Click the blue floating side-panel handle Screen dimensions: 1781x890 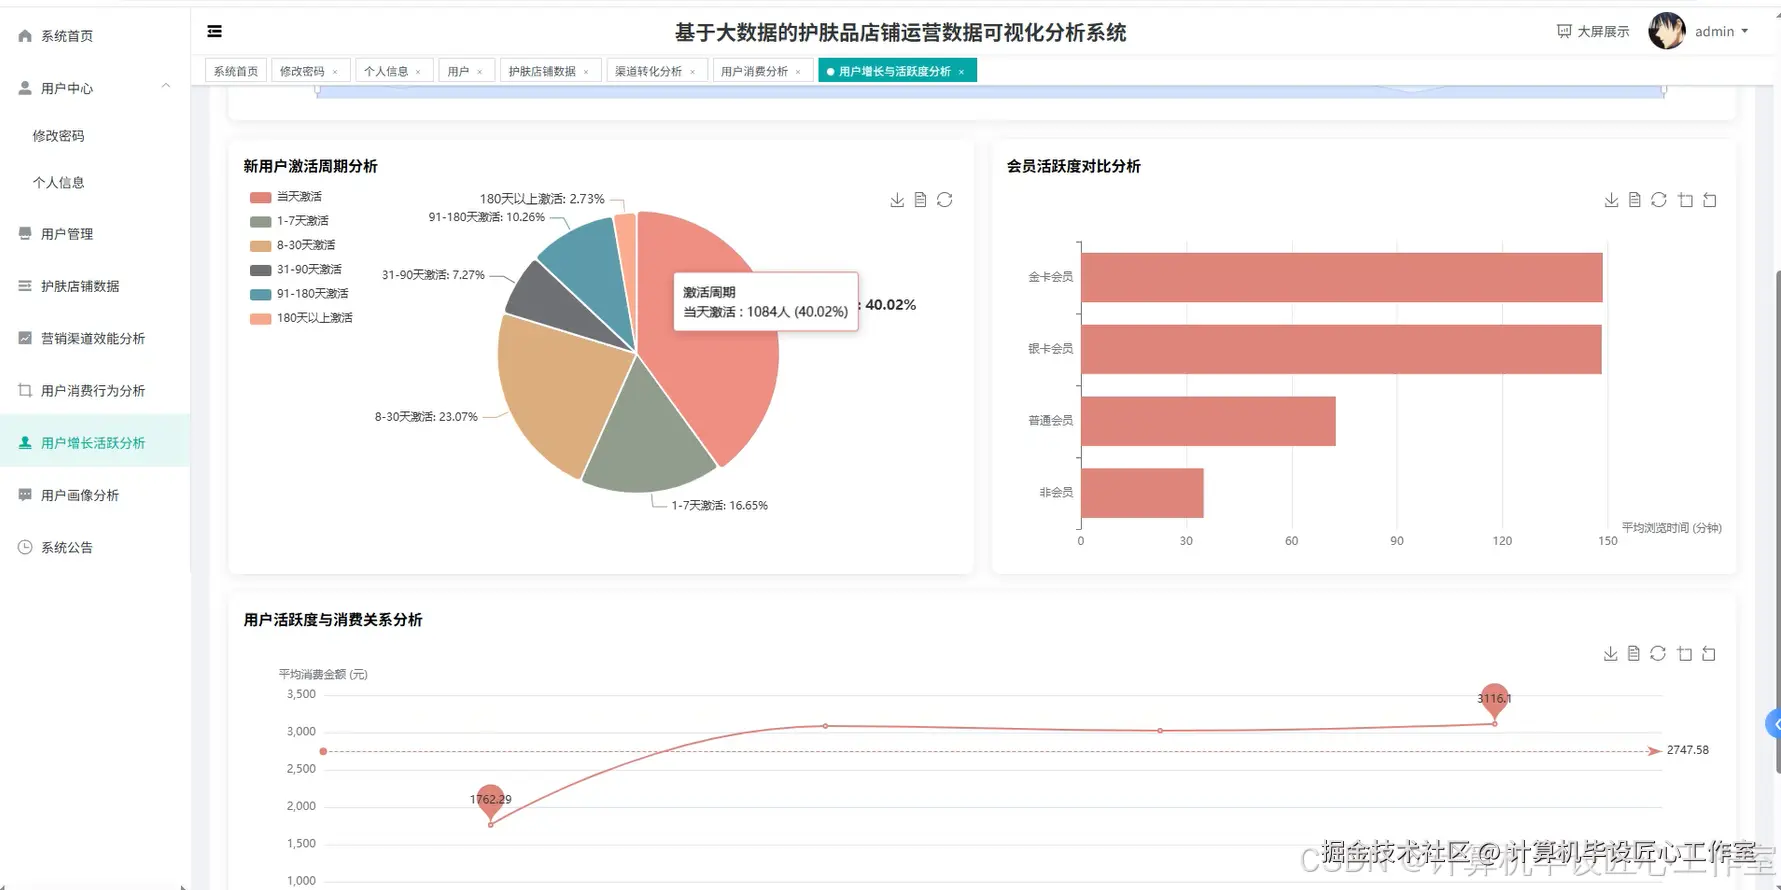1774,723
